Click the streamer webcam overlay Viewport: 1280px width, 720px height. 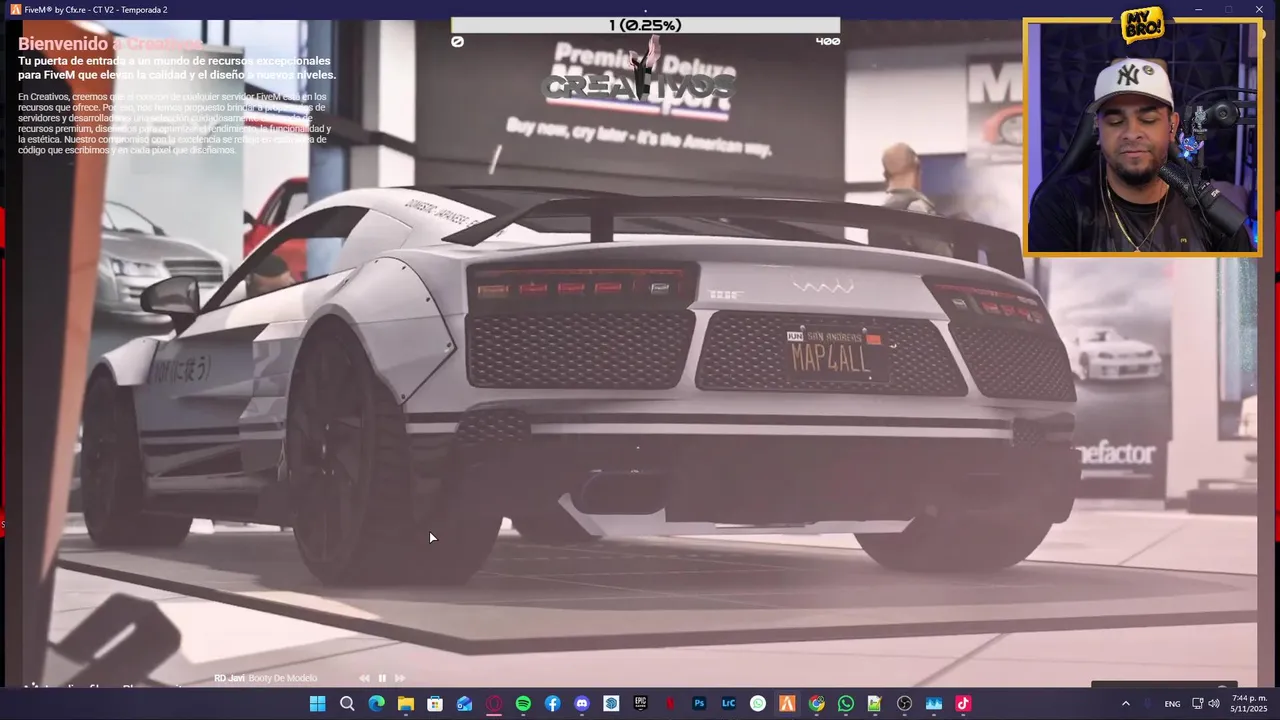(x=1142, y=137)
